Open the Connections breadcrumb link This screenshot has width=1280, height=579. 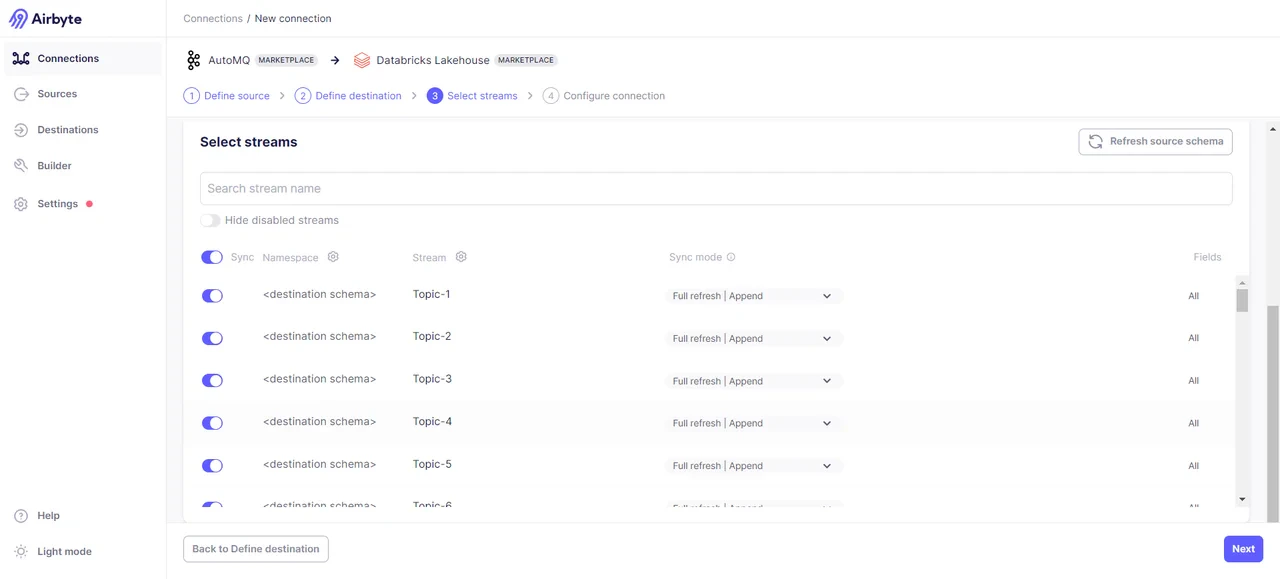pos(212,18)
